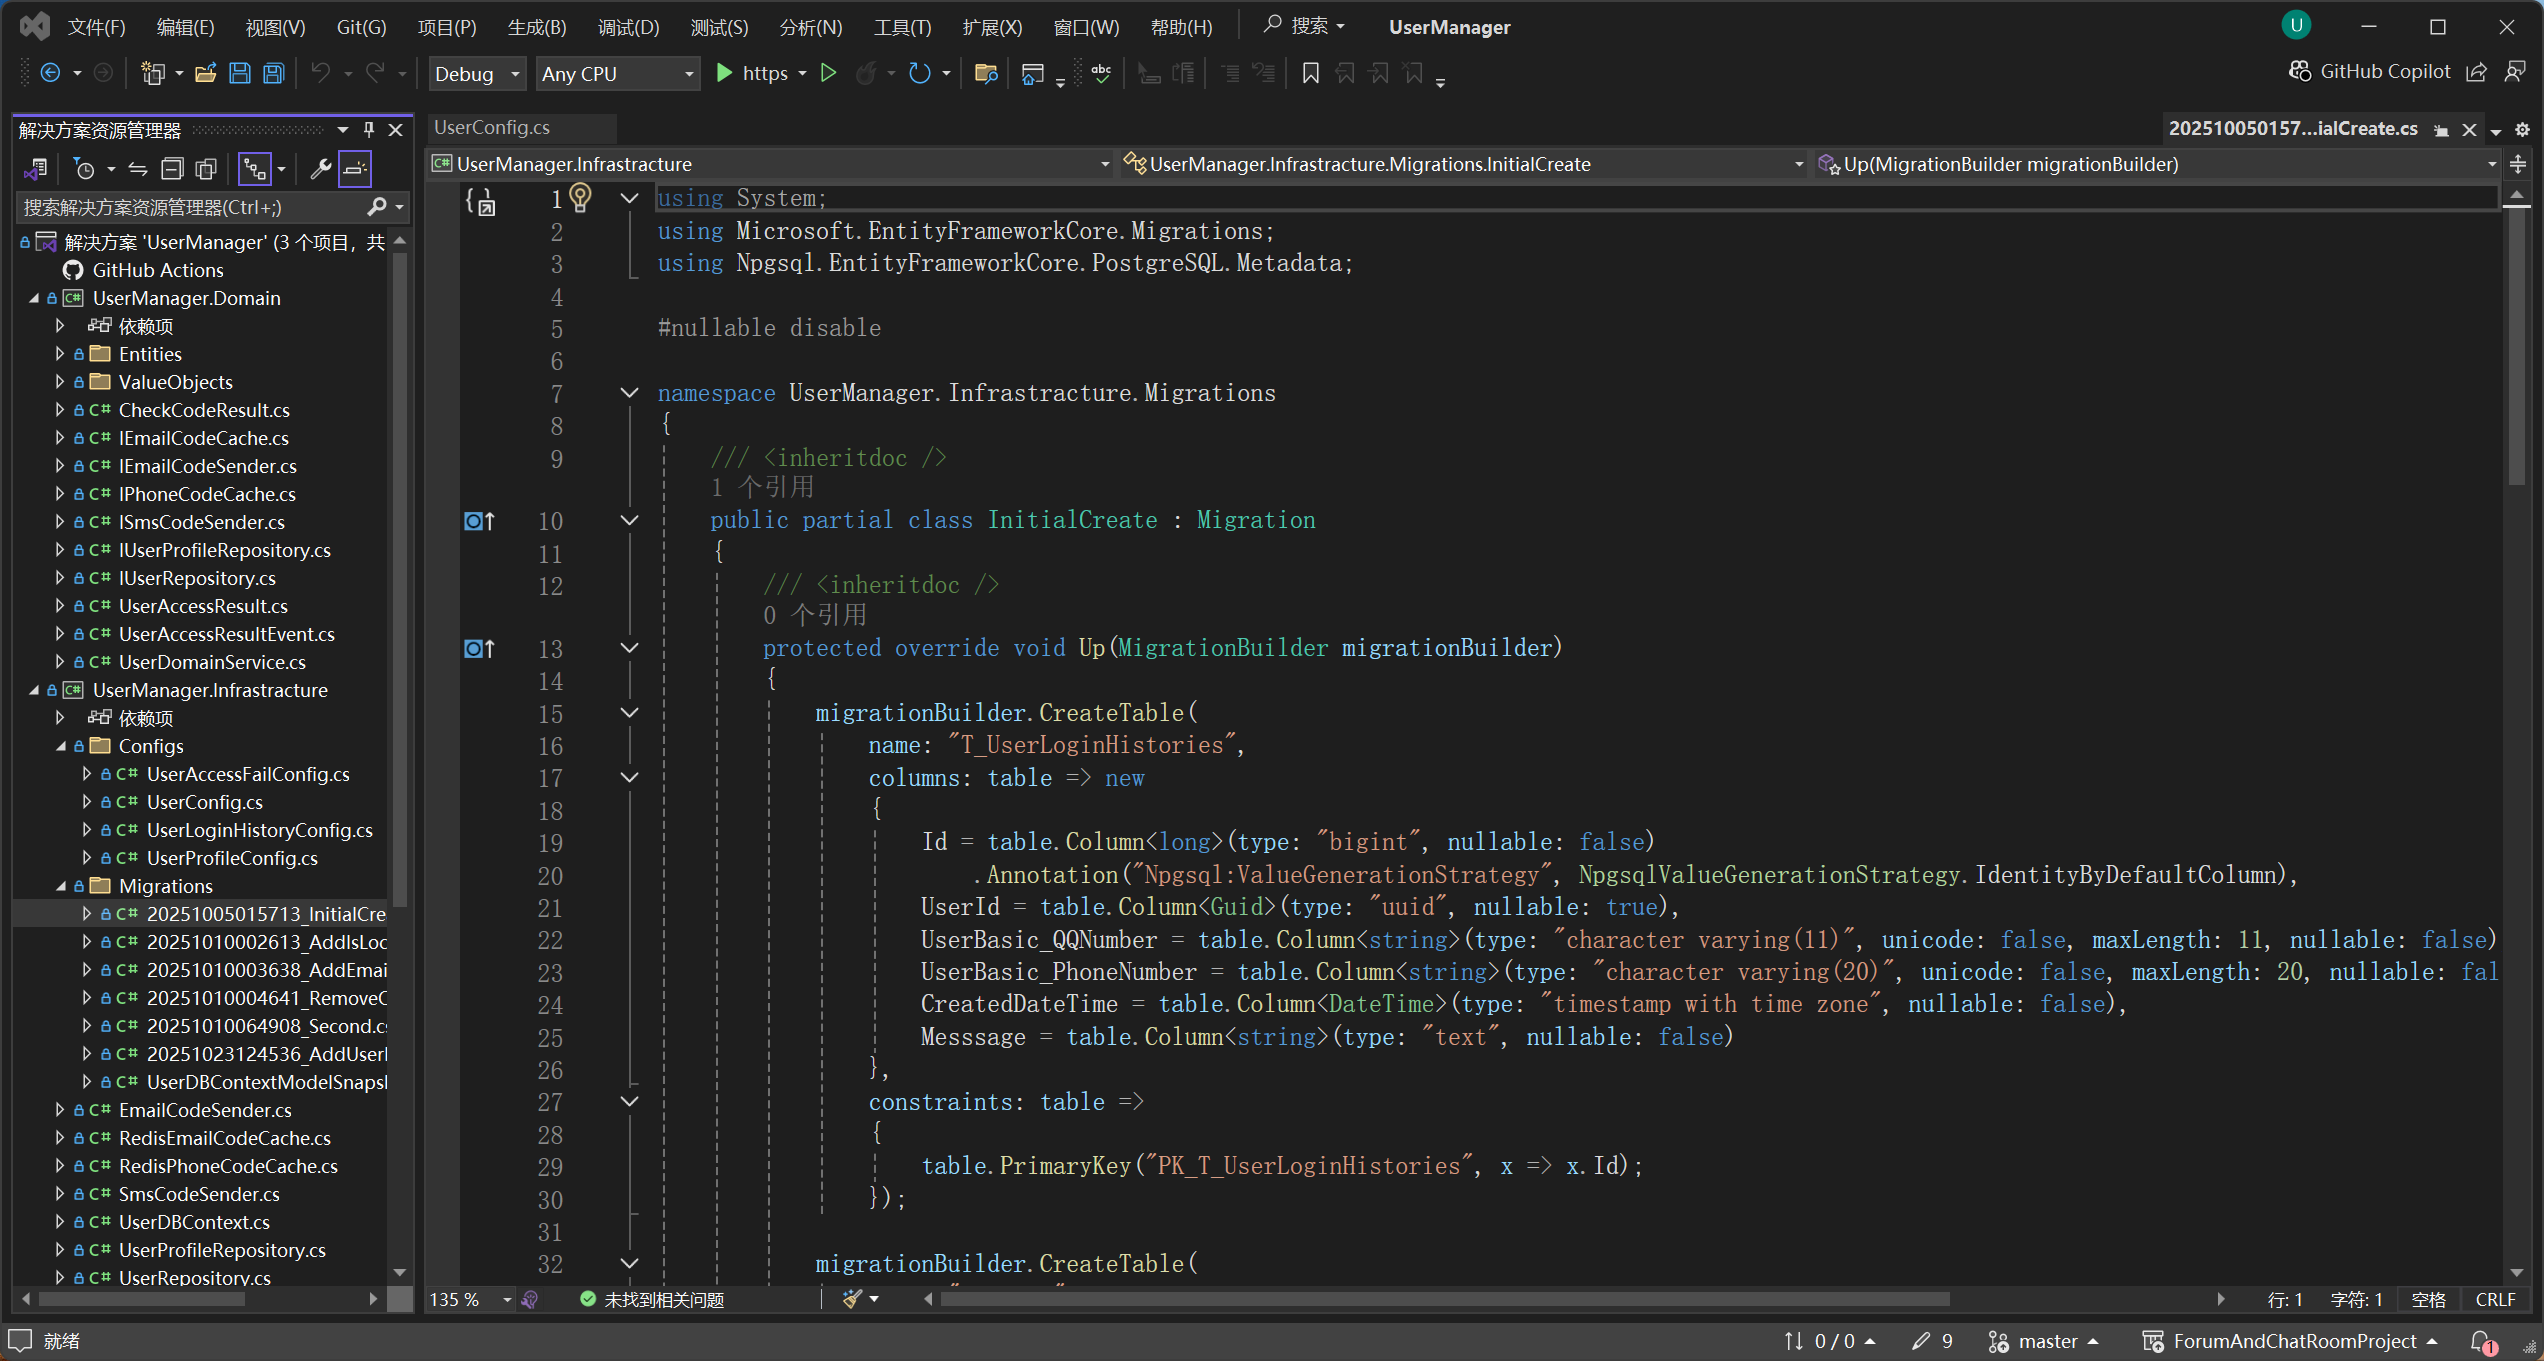Pin the Solution Explorer panel
The image size is (2544, 1361).
[x=369, y=130]
